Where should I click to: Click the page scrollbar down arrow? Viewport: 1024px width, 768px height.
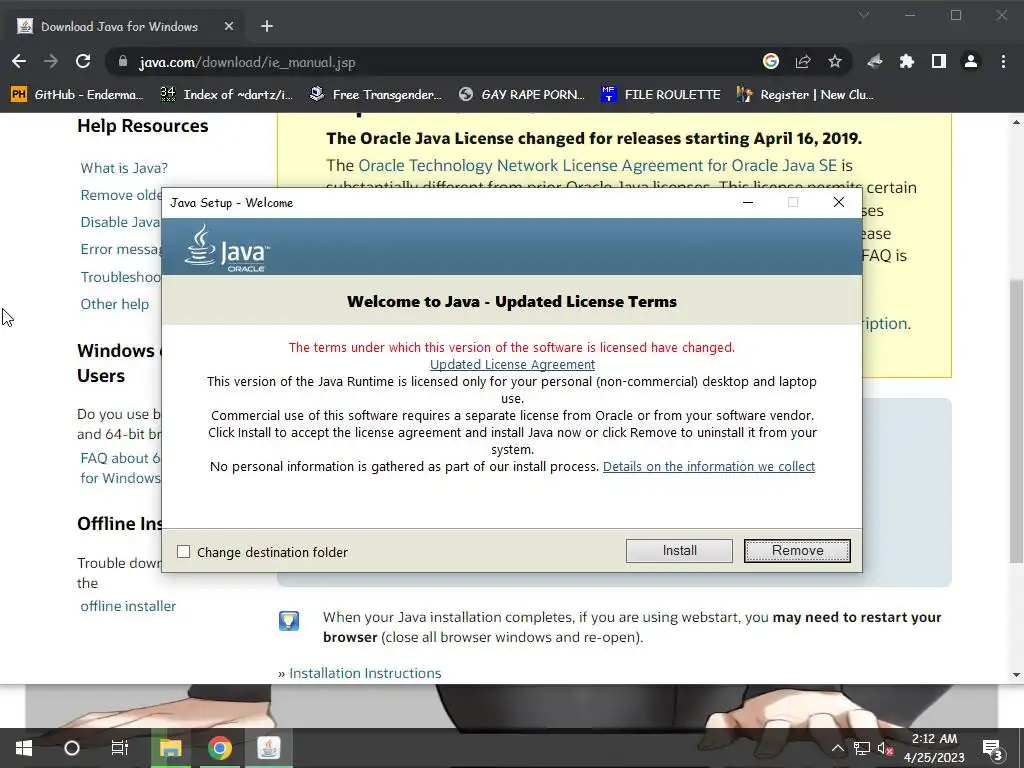(1016, 675)
